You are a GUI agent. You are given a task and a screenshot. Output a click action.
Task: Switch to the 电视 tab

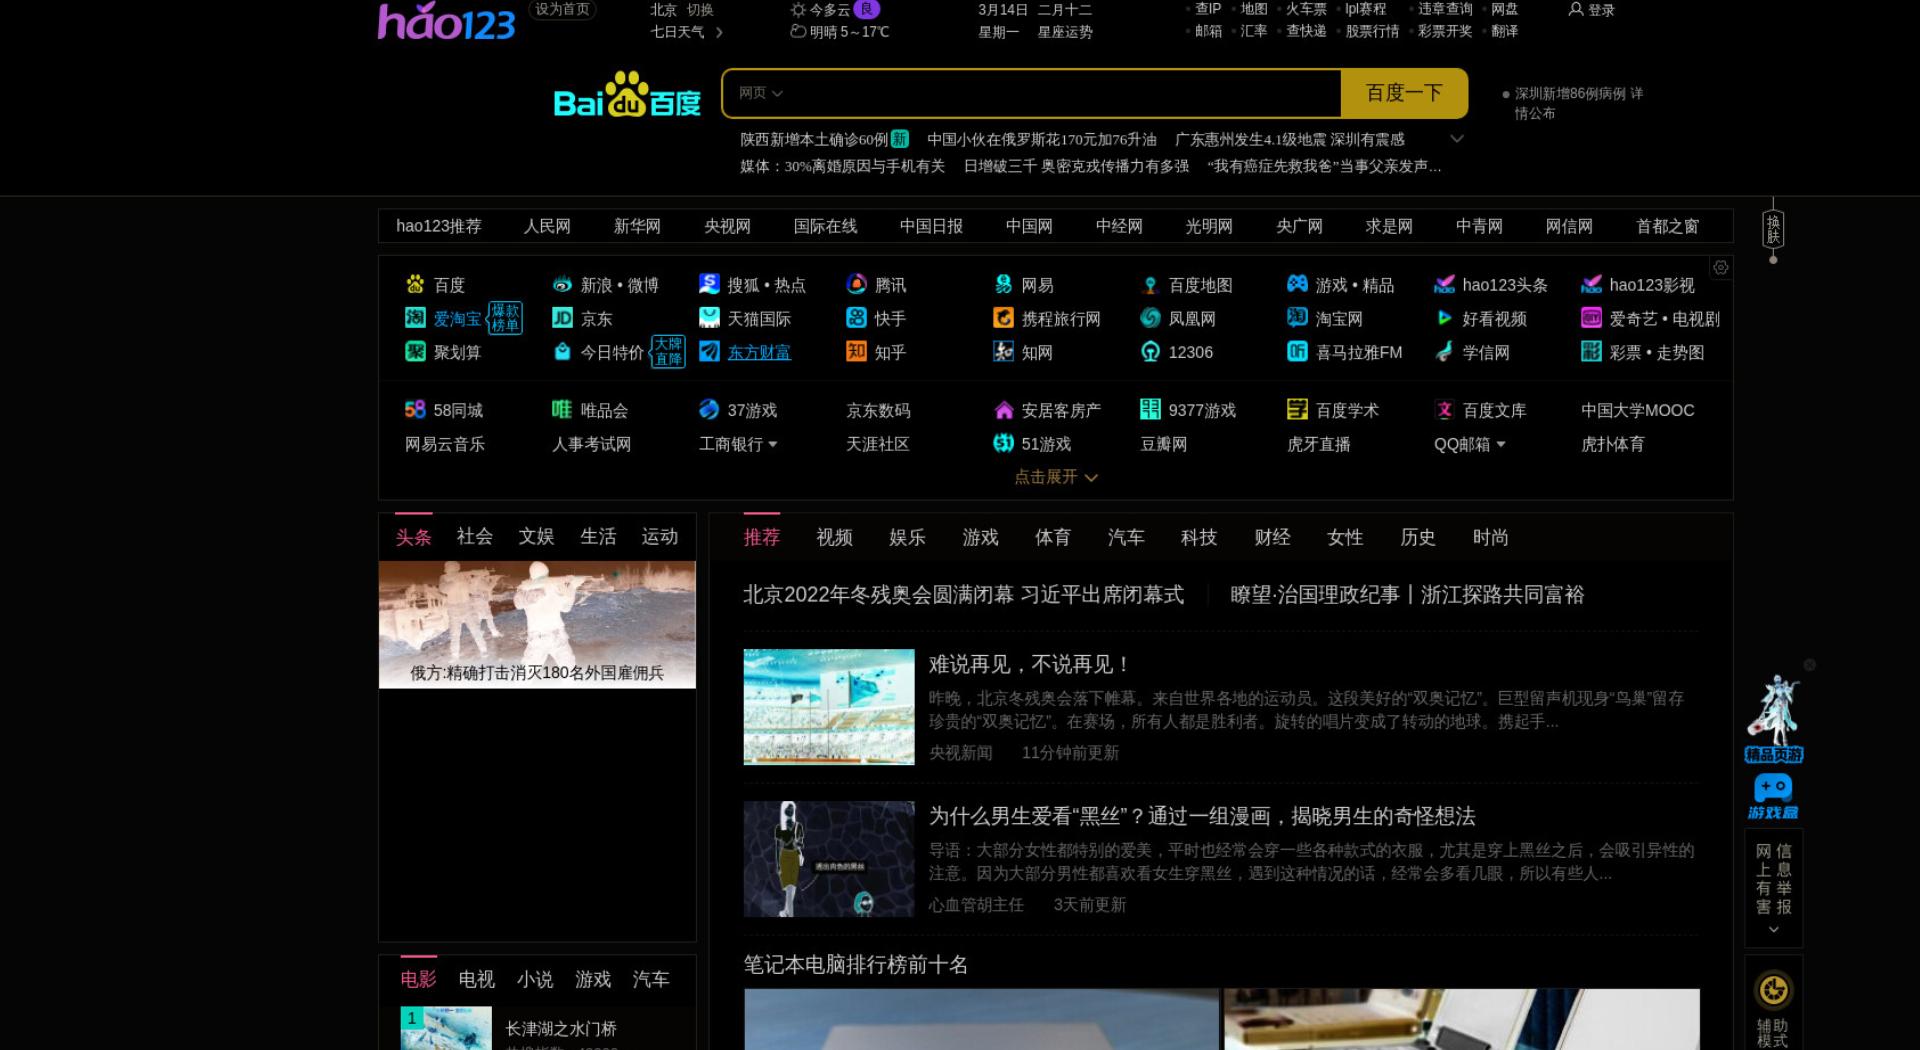tap(477, 979)
